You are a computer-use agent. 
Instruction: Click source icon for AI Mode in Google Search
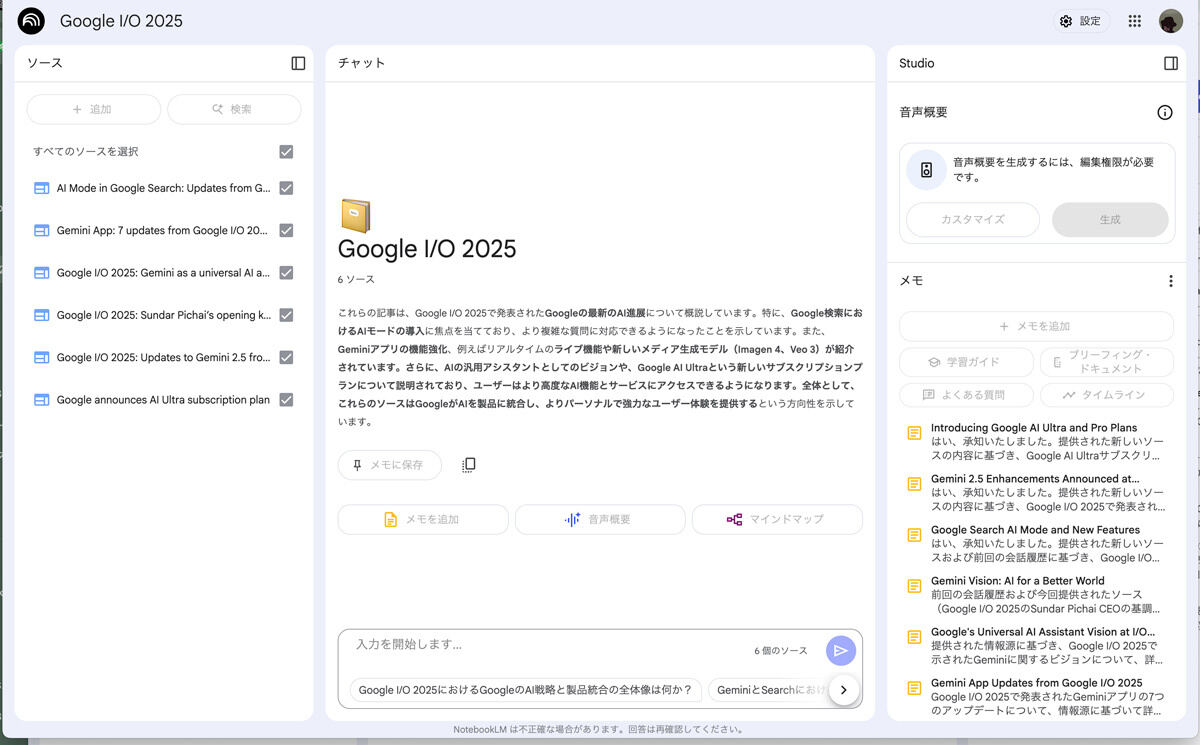pos(41,188)
